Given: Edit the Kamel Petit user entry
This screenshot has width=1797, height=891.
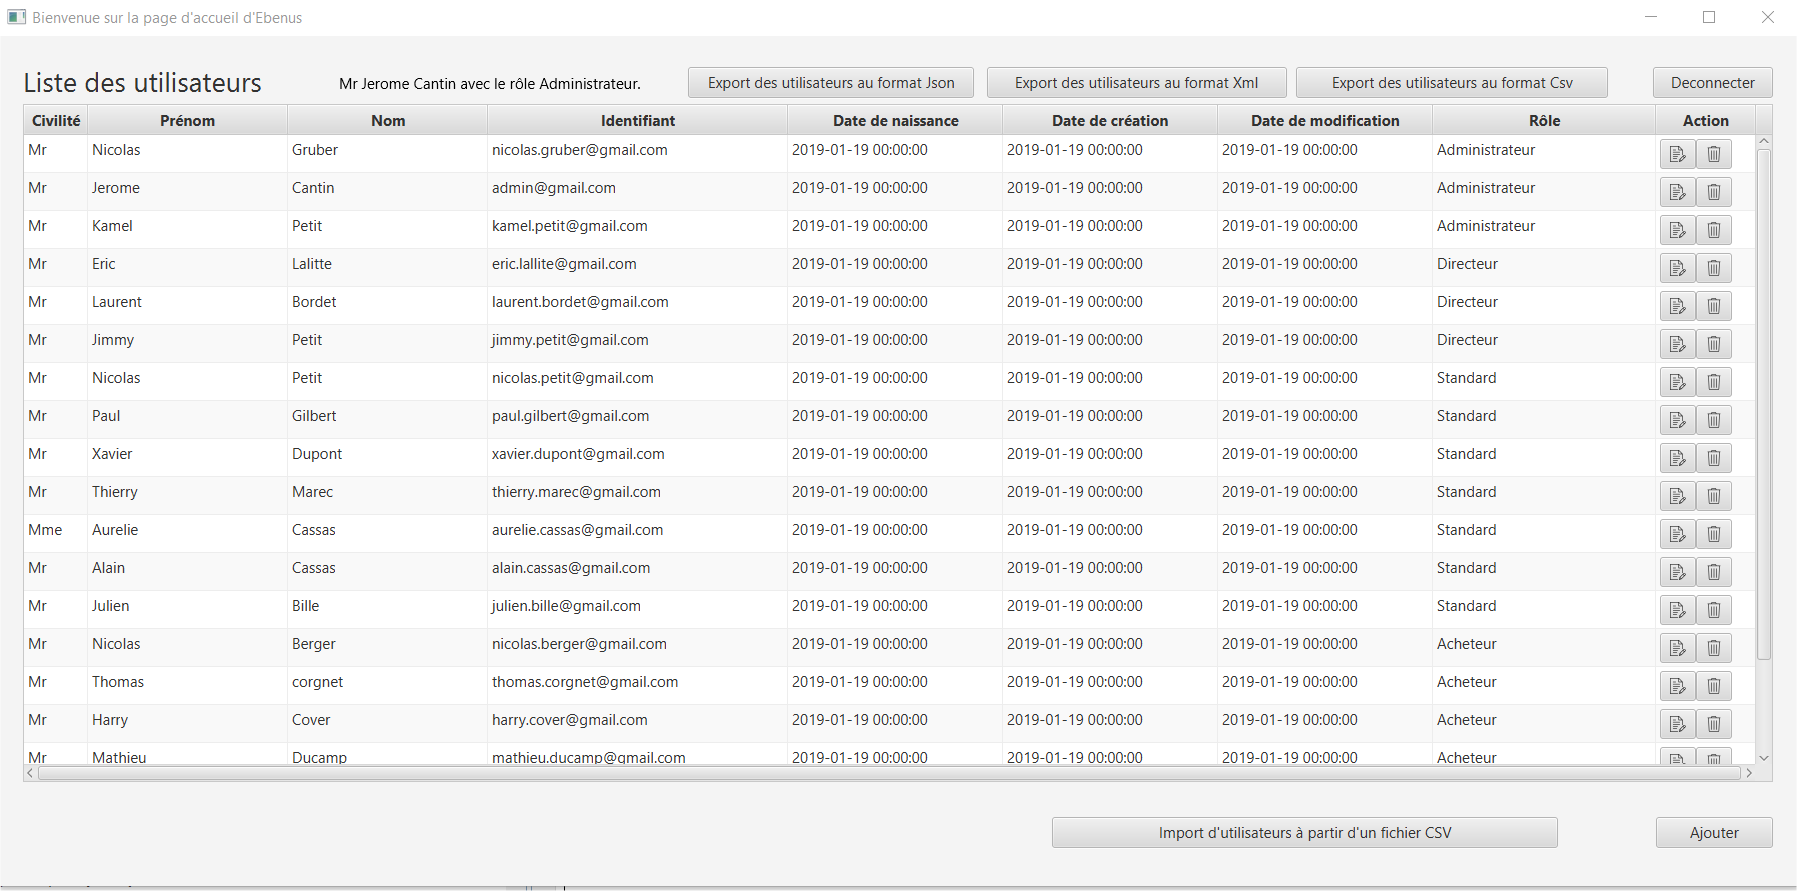Looking at the screenshot, I should point(1677,230).
